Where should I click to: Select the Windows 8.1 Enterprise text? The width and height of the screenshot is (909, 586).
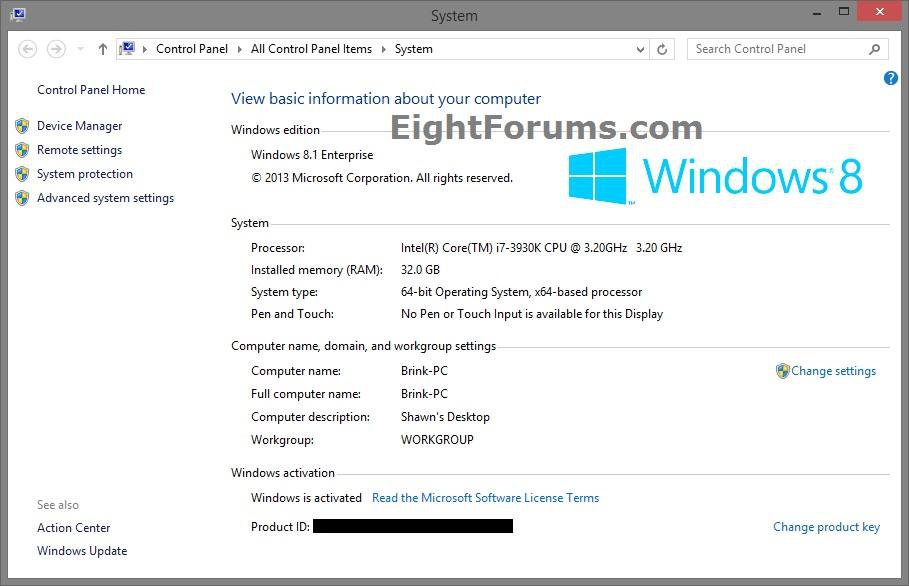(x=312, y=155)
